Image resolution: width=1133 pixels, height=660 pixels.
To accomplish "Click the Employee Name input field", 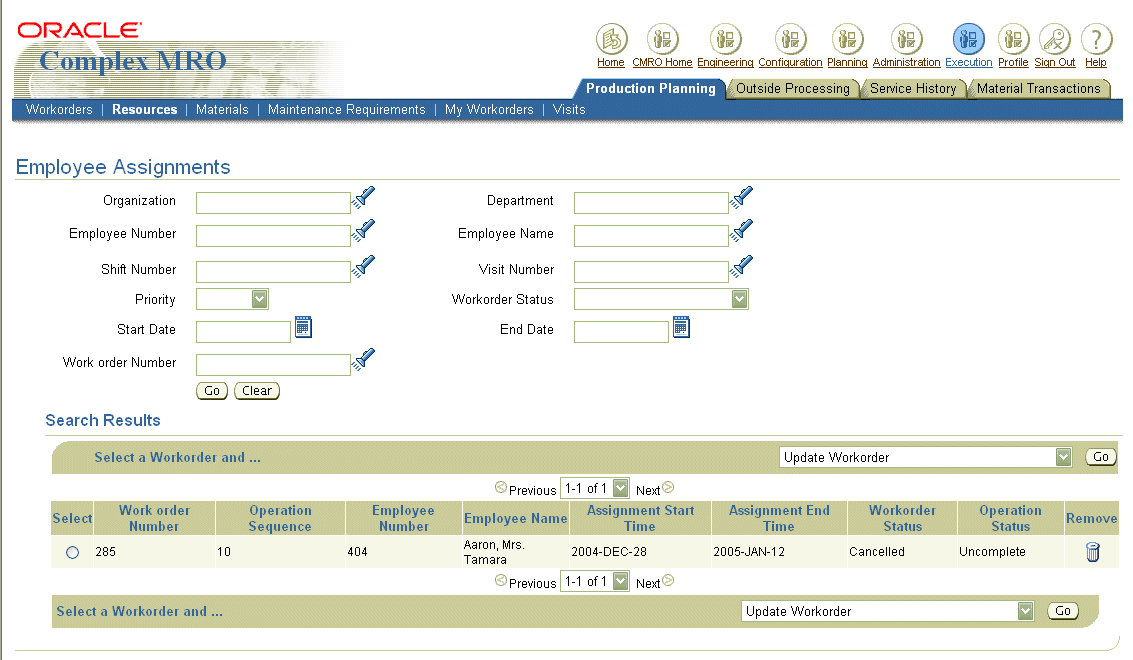I will (x=651, y=236).
